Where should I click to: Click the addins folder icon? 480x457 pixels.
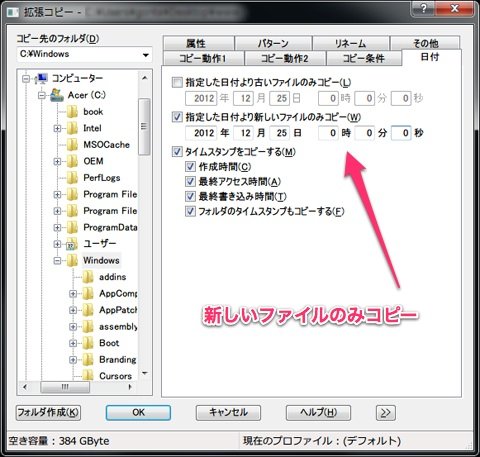tap(88, 277)
